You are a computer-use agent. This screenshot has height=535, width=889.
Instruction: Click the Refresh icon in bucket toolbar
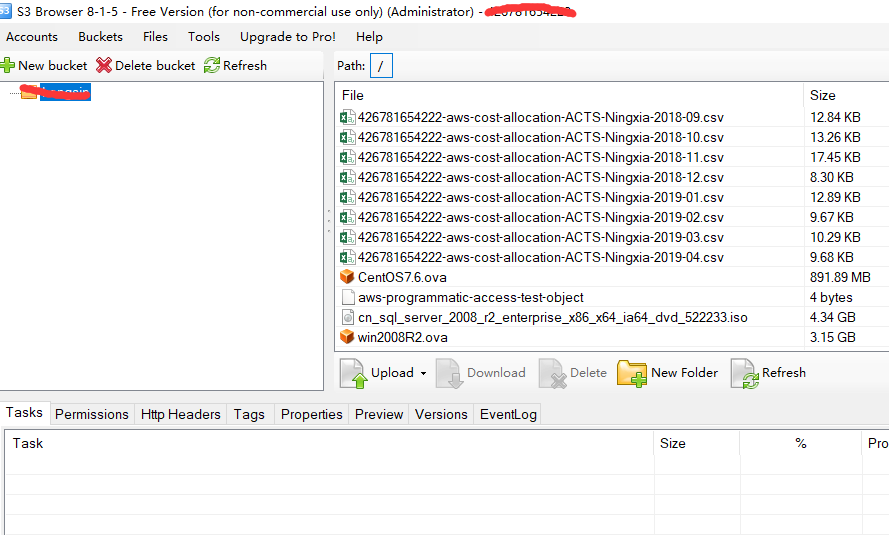coord(212,65)
